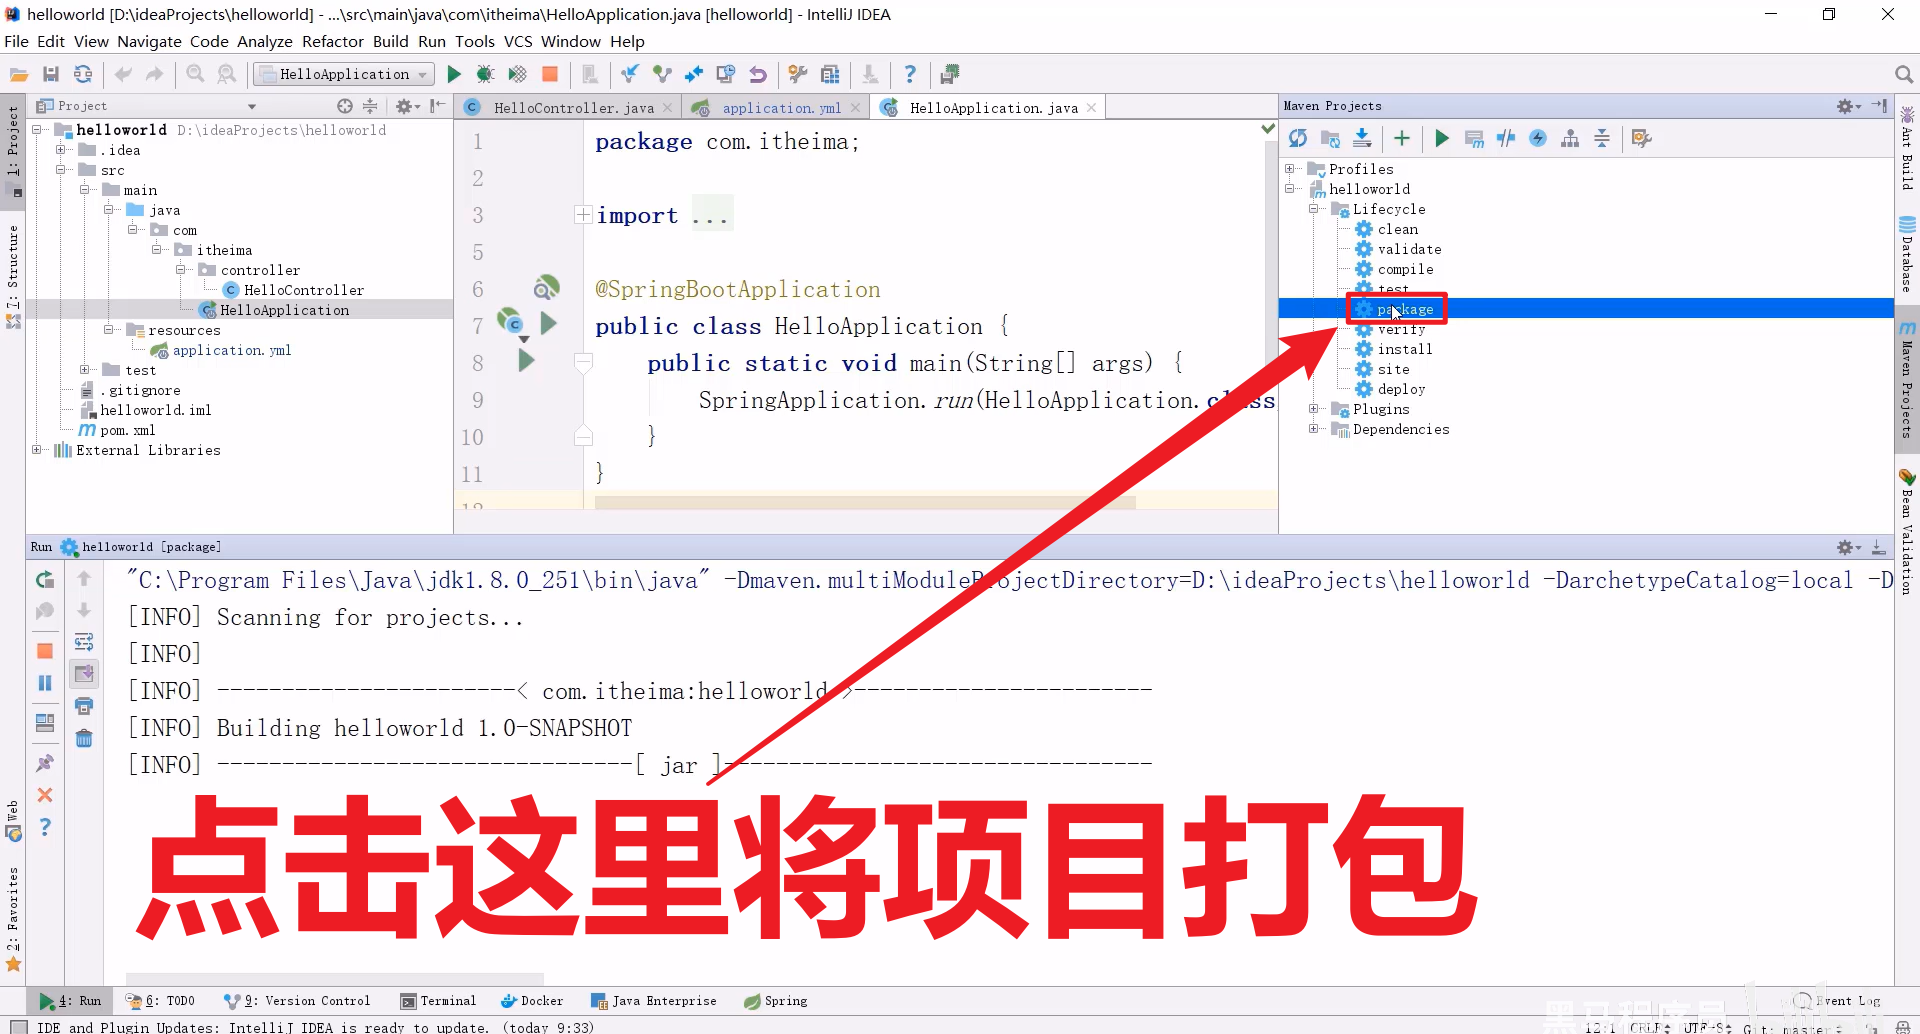Open the Version Control tool window
The width and height of the screenshot is (1920, 1034).
[297, 1001]
